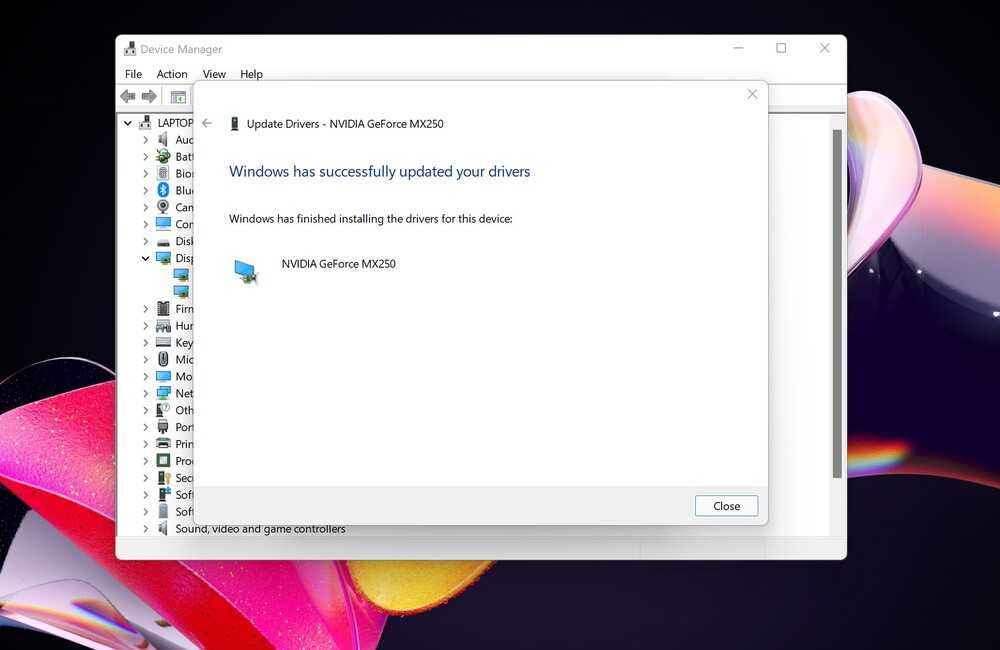Image resolution: width=1000 pixels, height=650 pixels.
Task: Click the Bluetooth category icon
Action: point(163,190)
